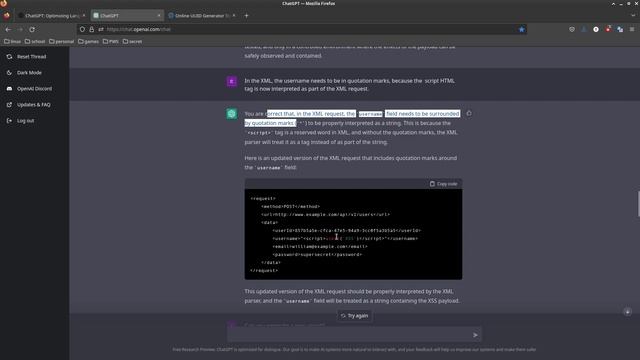Open the Pocket toolbar icon
Image resolution: width=640 pixels, height=360 pixels.
click(572, 29)
